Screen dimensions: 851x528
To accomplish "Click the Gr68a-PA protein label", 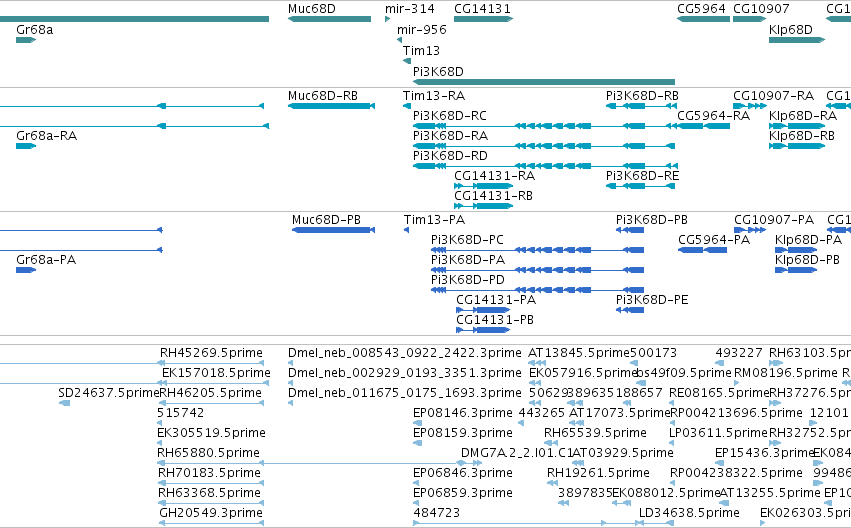I will click(x=46, y=260).
